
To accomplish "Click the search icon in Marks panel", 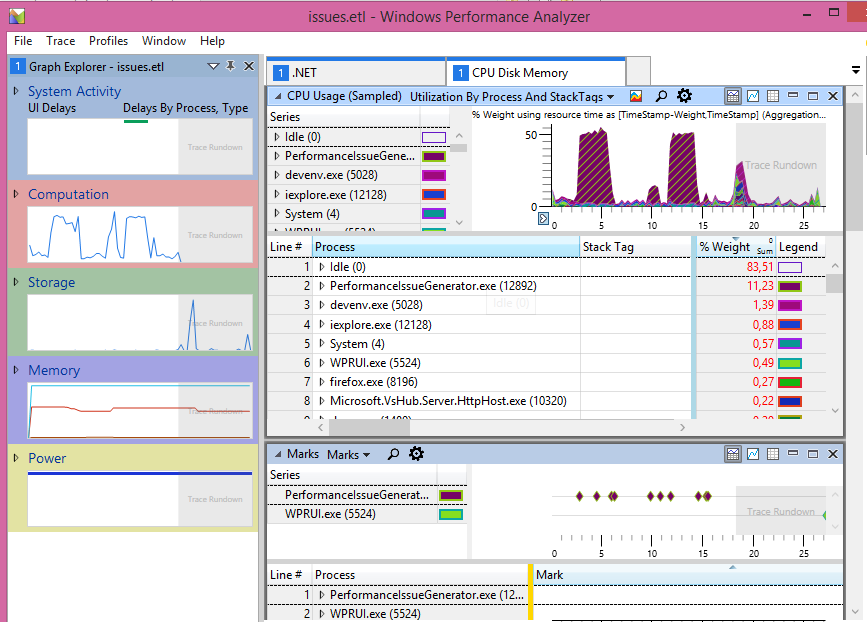I will click(393, 454).
